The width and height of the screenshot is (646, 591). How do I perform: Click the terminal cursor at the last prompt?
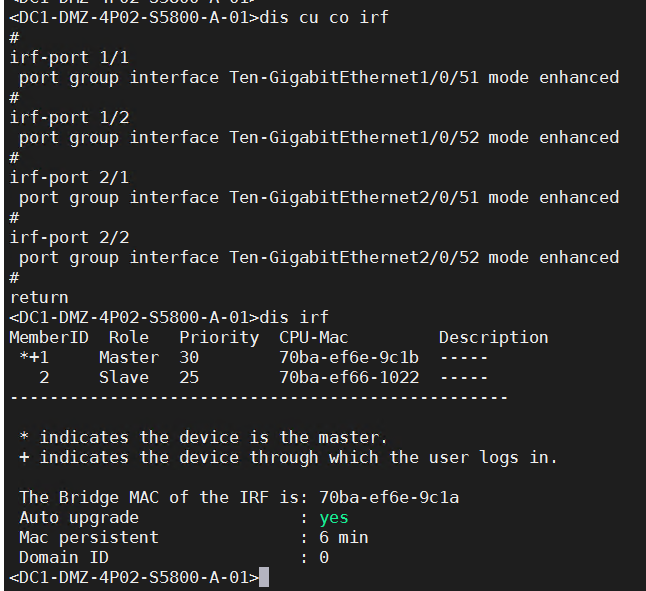click(x=264, y=578)
